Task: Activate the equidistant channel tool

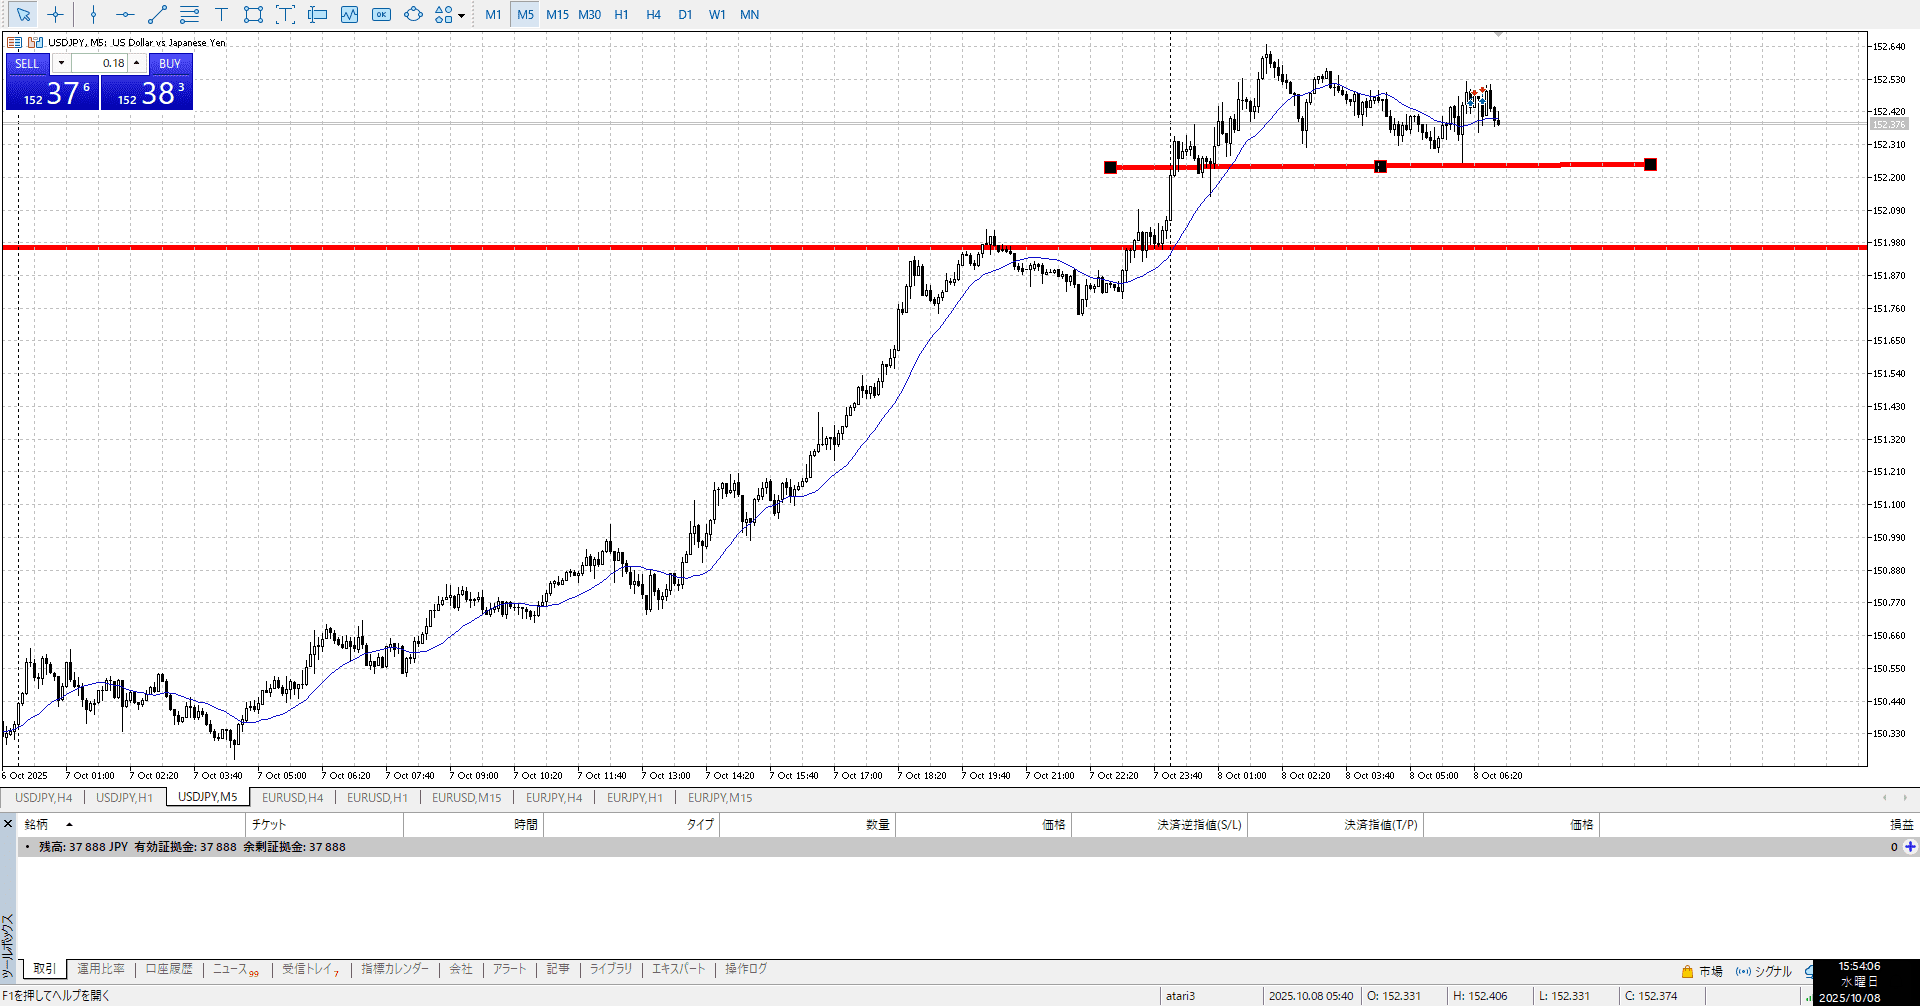Action: (x=189, y=14)
